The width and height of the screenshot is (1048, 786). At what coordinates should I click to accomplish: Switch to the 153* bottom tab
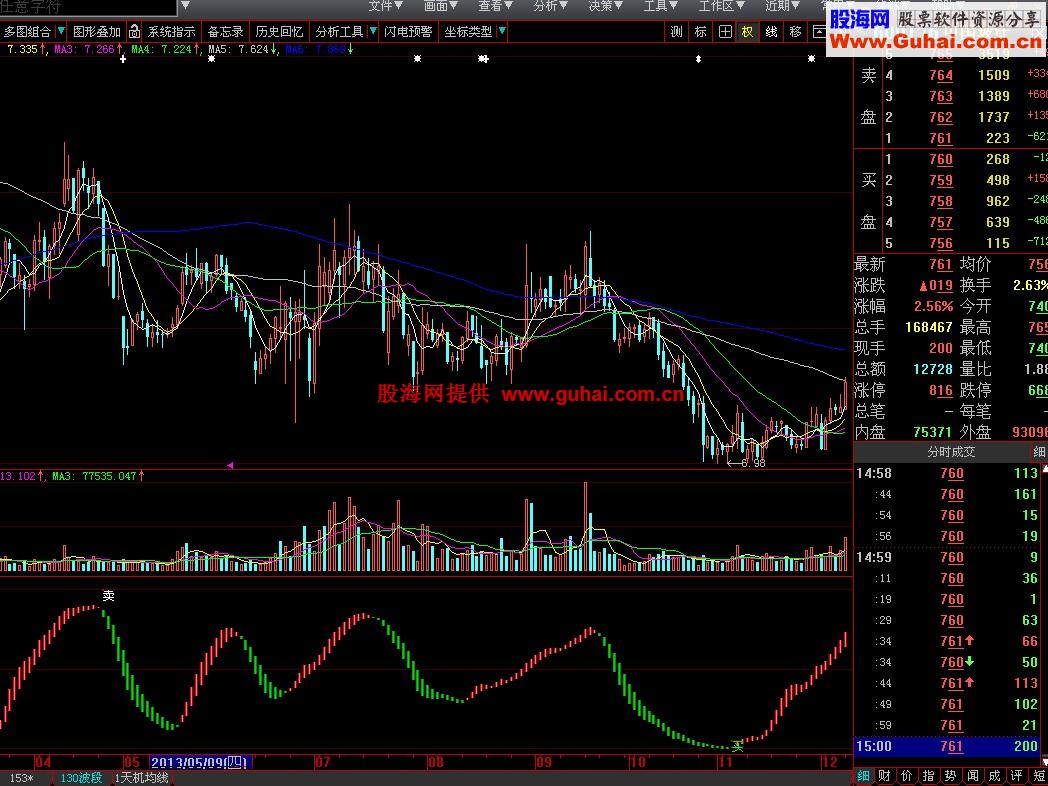click(22, 778)
